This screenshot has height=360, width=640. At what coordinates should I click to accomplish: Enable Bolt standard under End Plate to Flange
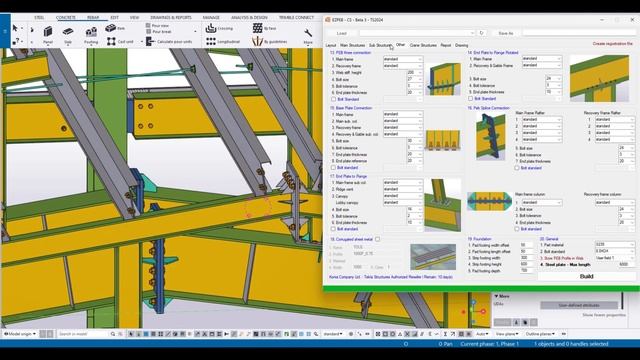pyautogui.click(x=333, y=229)
